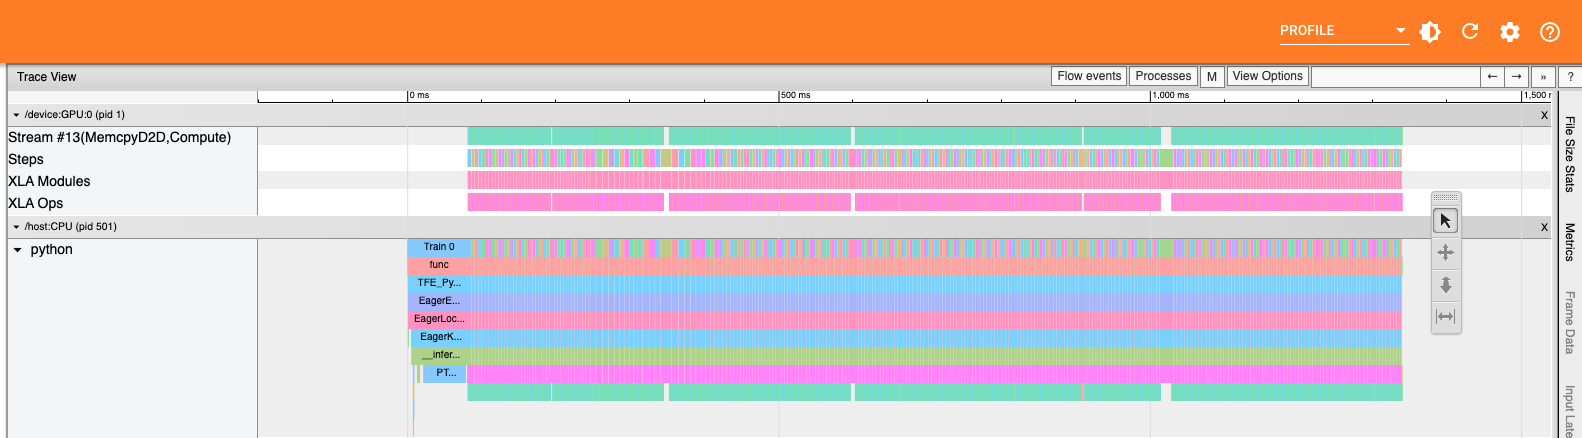Select the Train 0 event slice
Image resolution: width=1582 pixels, height=438 pixels.
coord(439,247)
